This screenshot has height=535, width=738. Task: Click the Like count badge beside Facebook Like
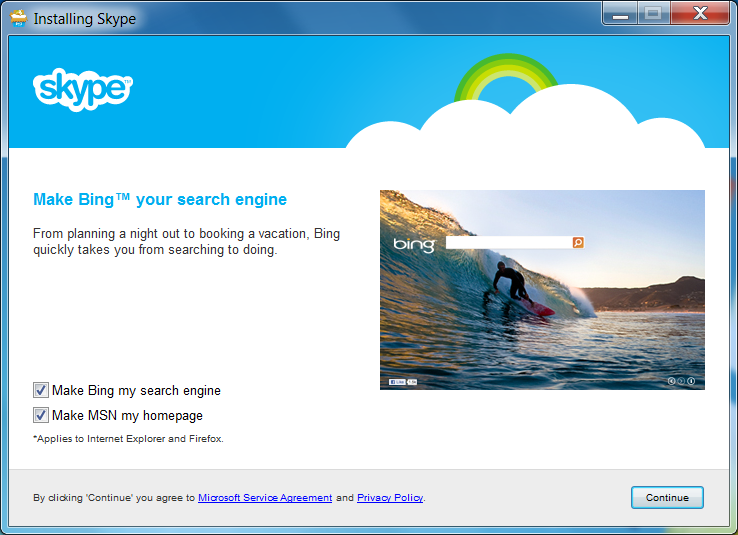pos(412,382)
